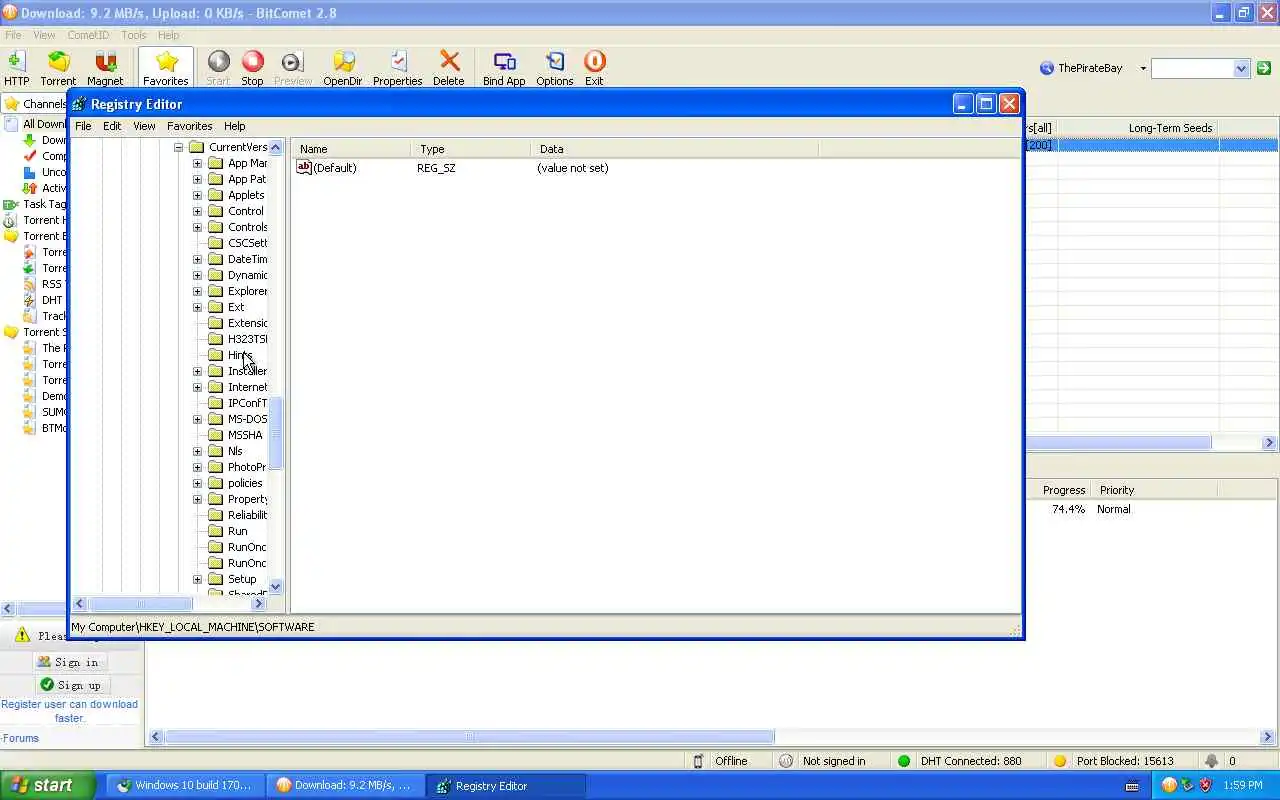Open the ThePirateBay engine dropdown arrow
Viewport: 1280px width, 800px height.
point(1143,68)
